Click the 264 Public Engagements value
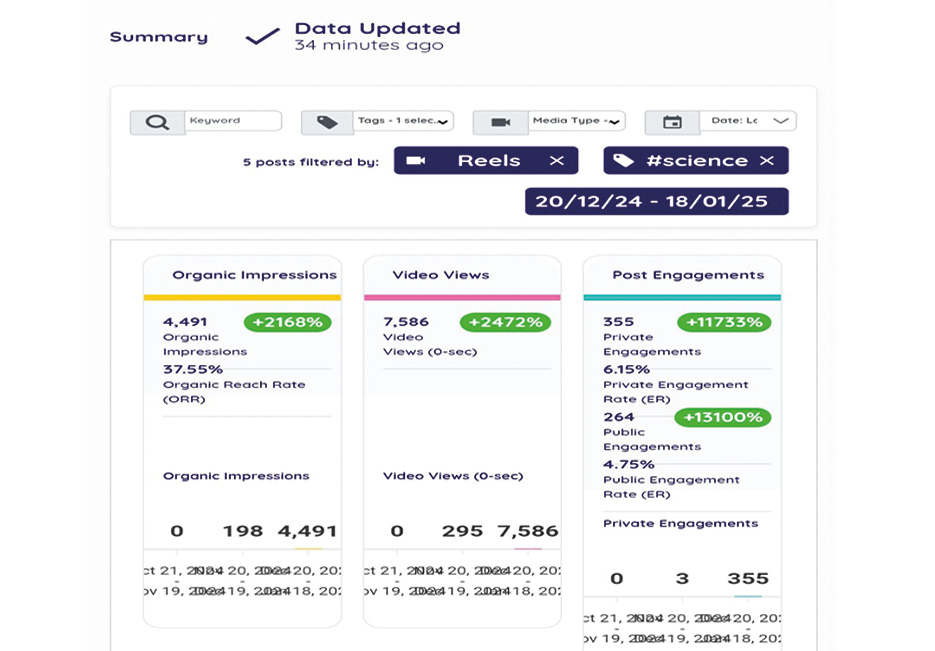 click(x=618, y=417)
